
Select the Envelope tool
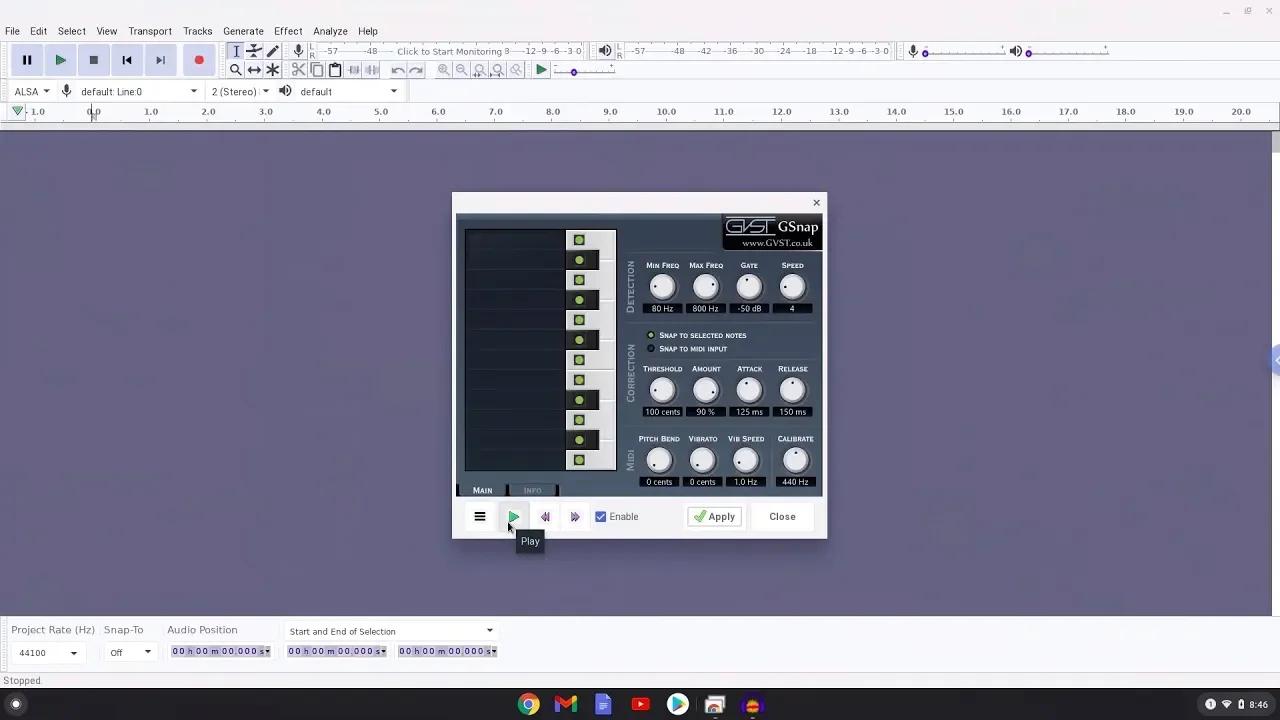click(253, 51)
